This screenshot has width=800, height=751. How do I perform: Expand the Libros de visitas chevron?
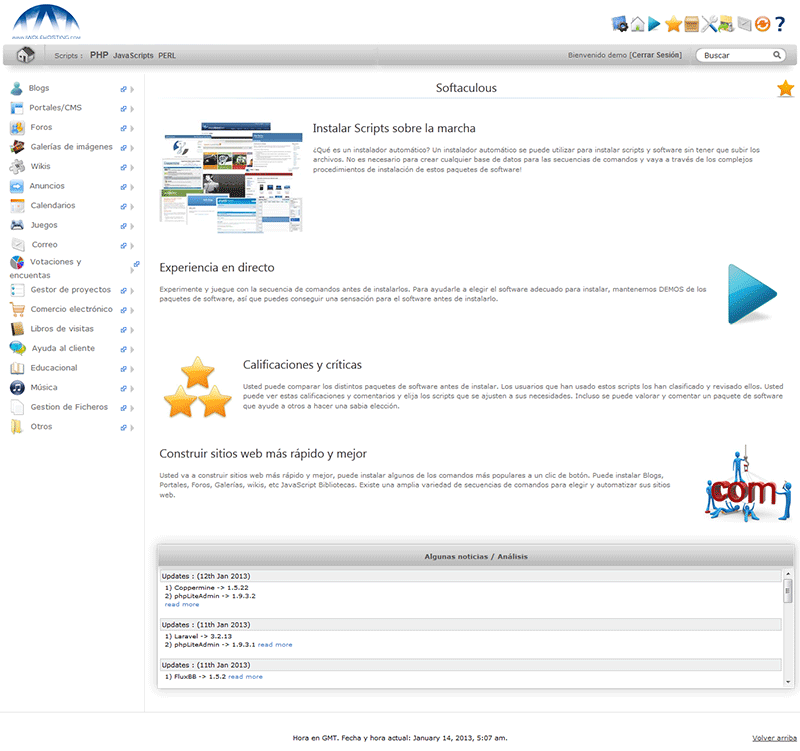[x=132, y=330]
